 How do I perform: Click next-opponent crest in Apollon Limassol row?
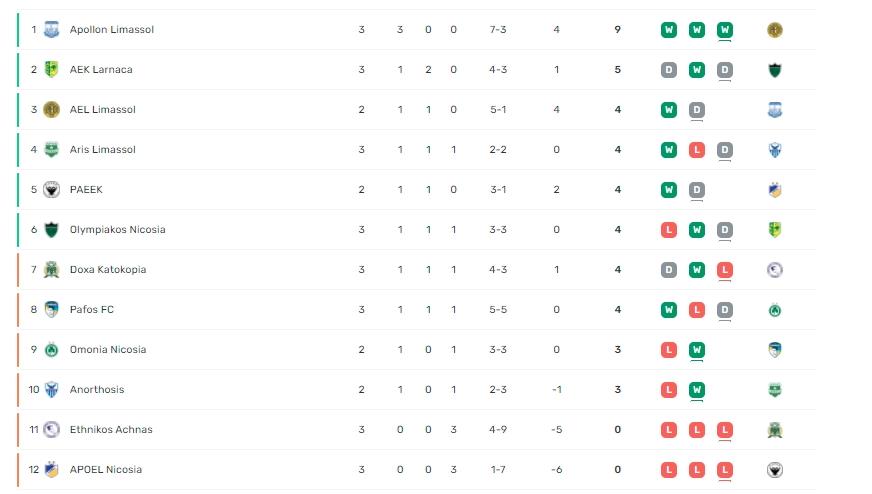pyautogui.click(x=775, y=29)
